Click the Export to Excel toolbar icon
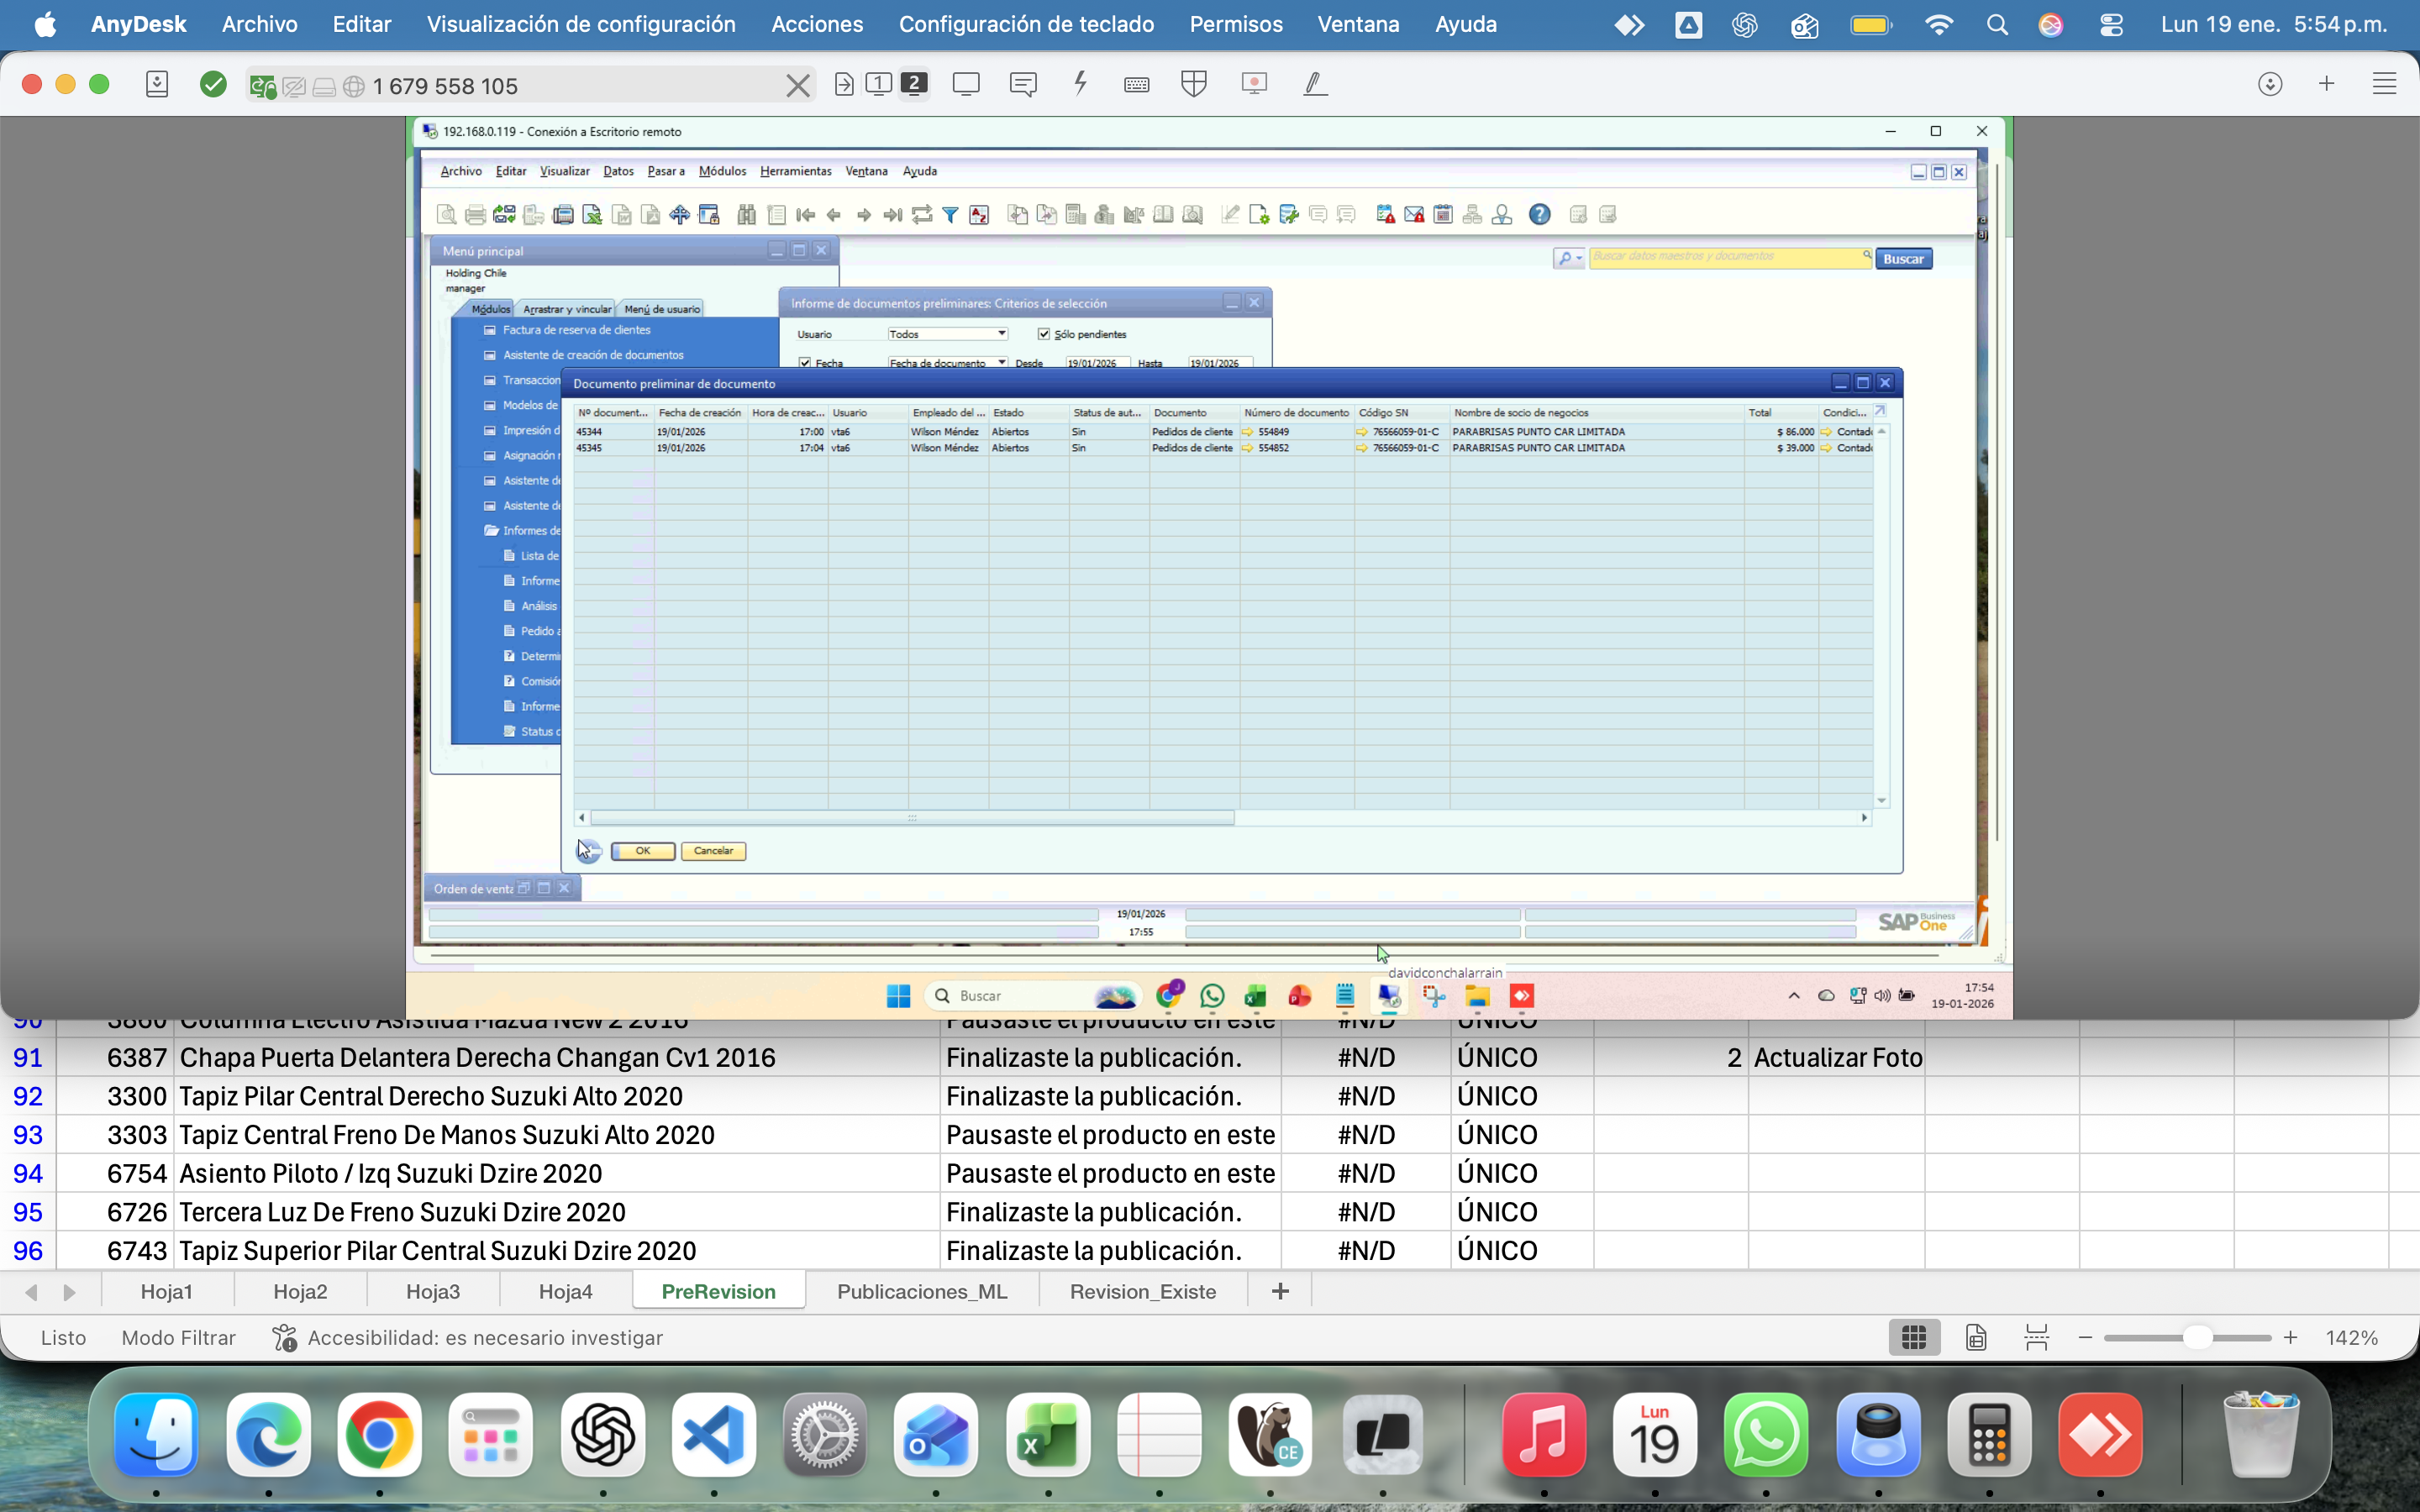The image size is (2420, 1512). pos(592,214)
